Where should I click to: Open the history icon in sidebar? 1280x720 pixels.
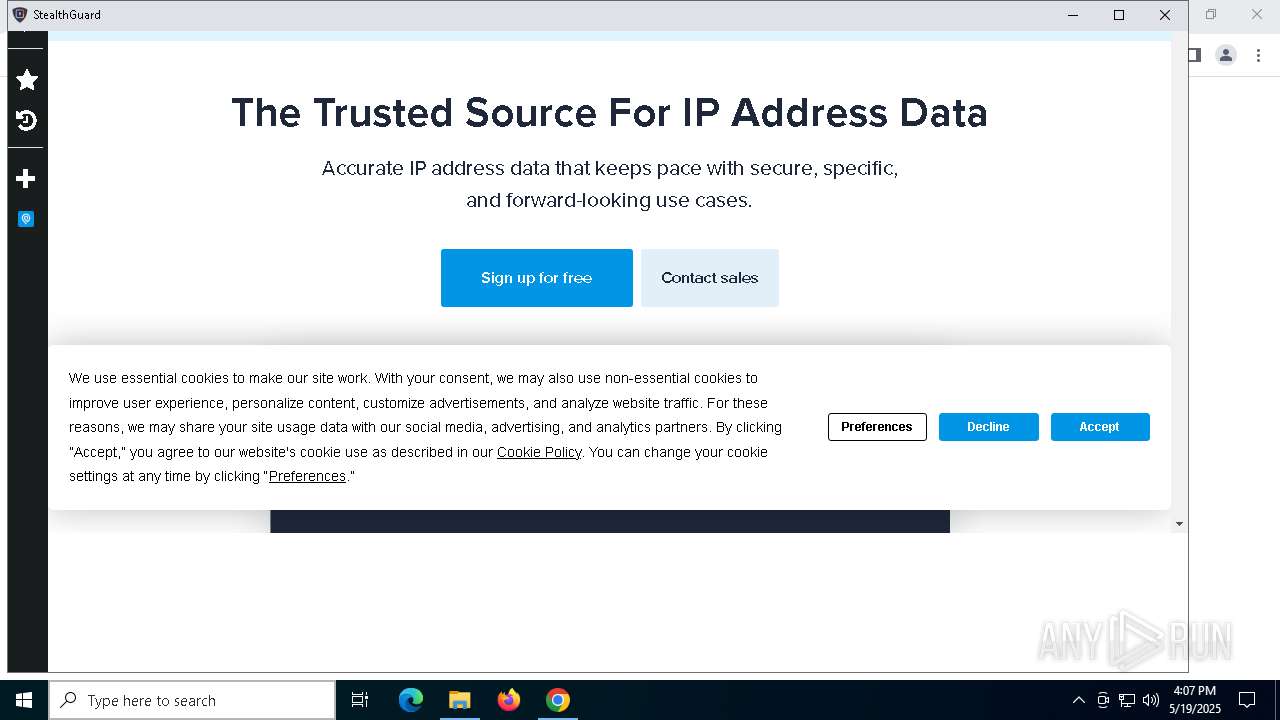(27, 121)
